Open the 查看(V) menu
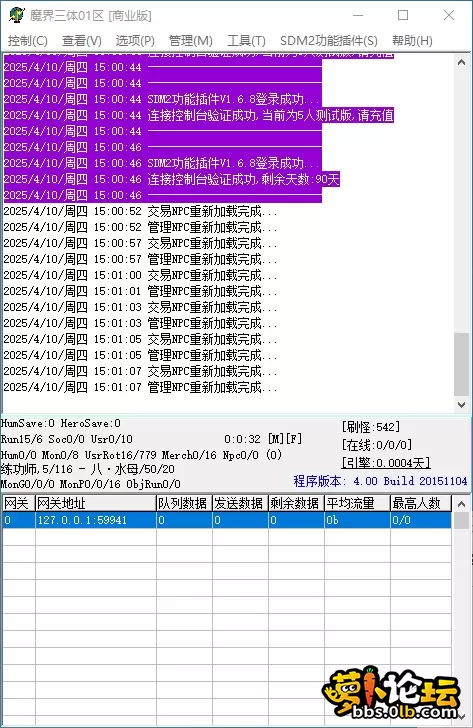 click(82, 41)
